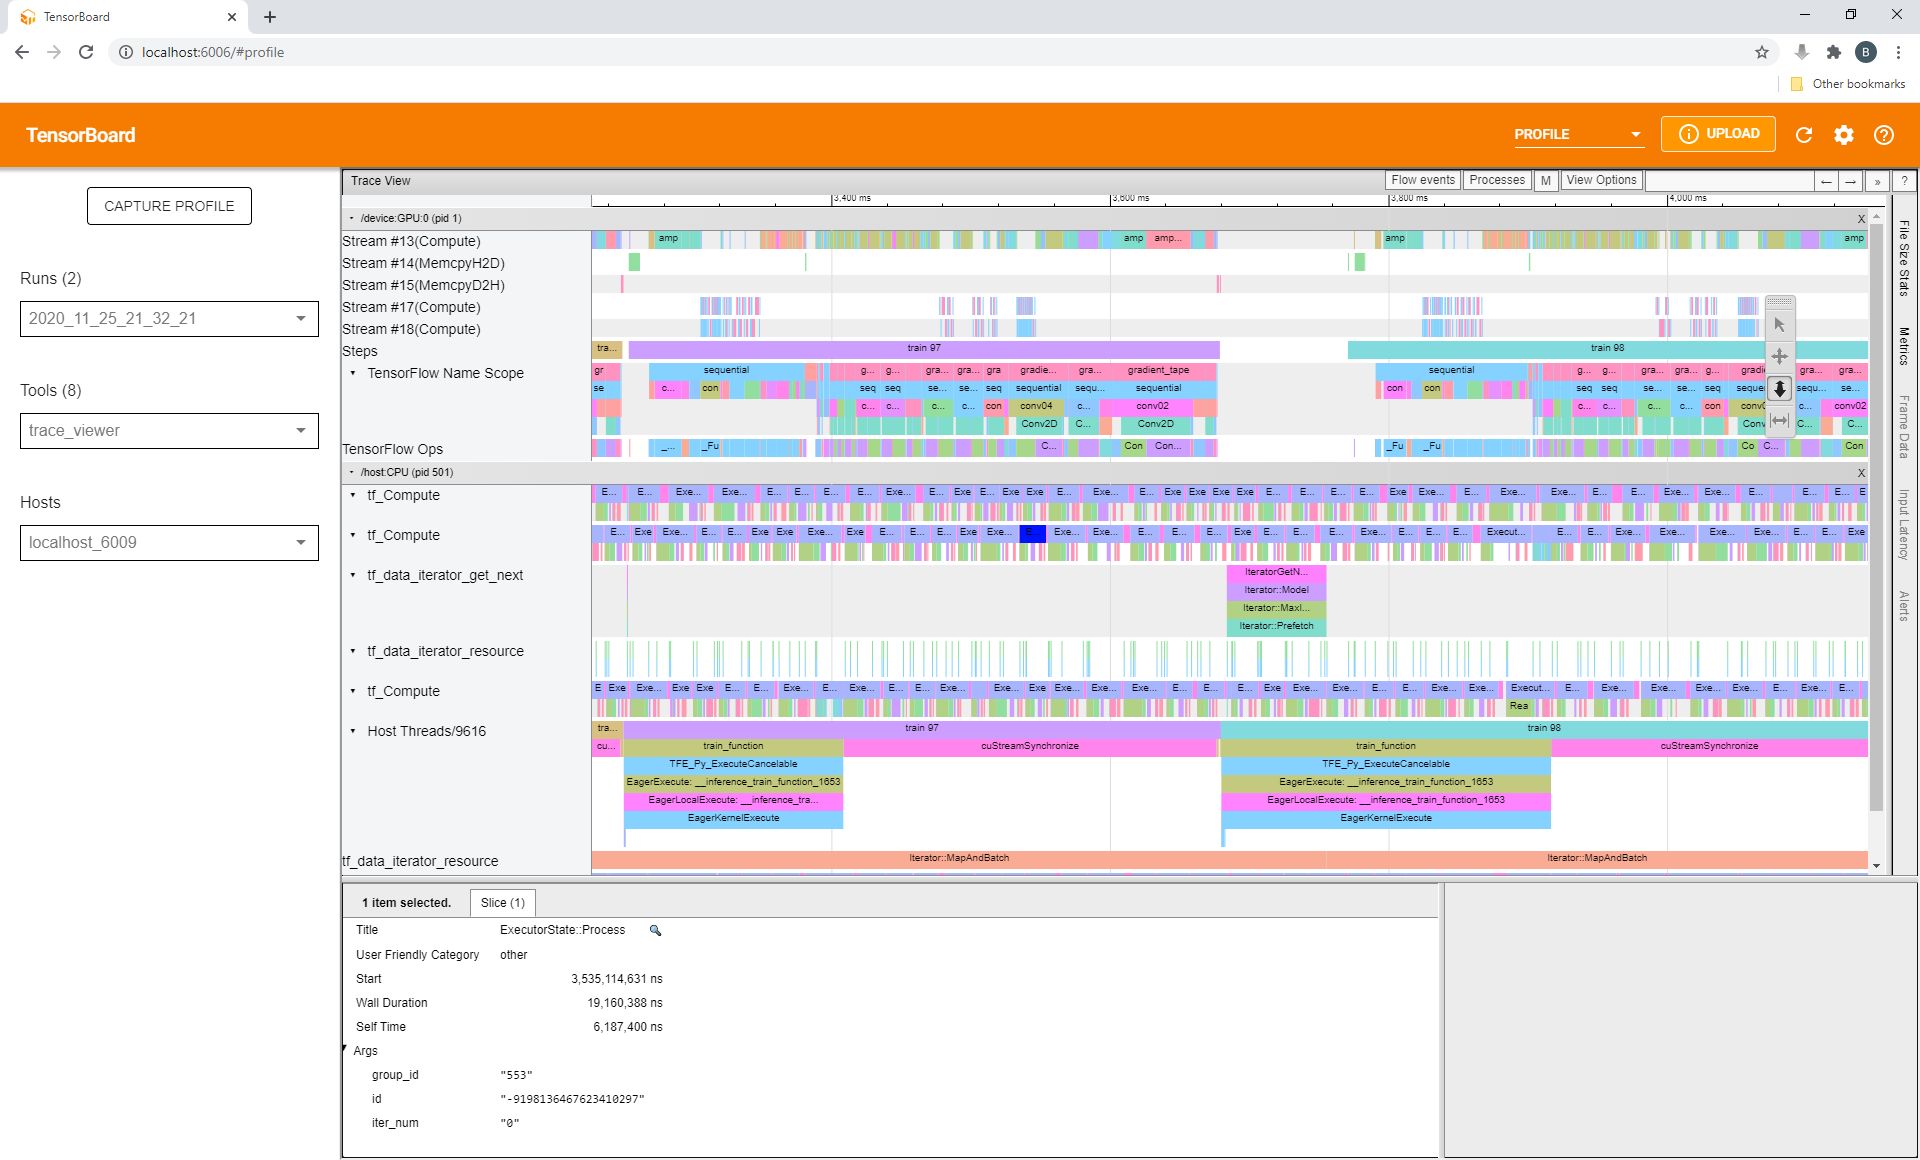Activate the pan tool in the trace viewer

click(1780, 356)
